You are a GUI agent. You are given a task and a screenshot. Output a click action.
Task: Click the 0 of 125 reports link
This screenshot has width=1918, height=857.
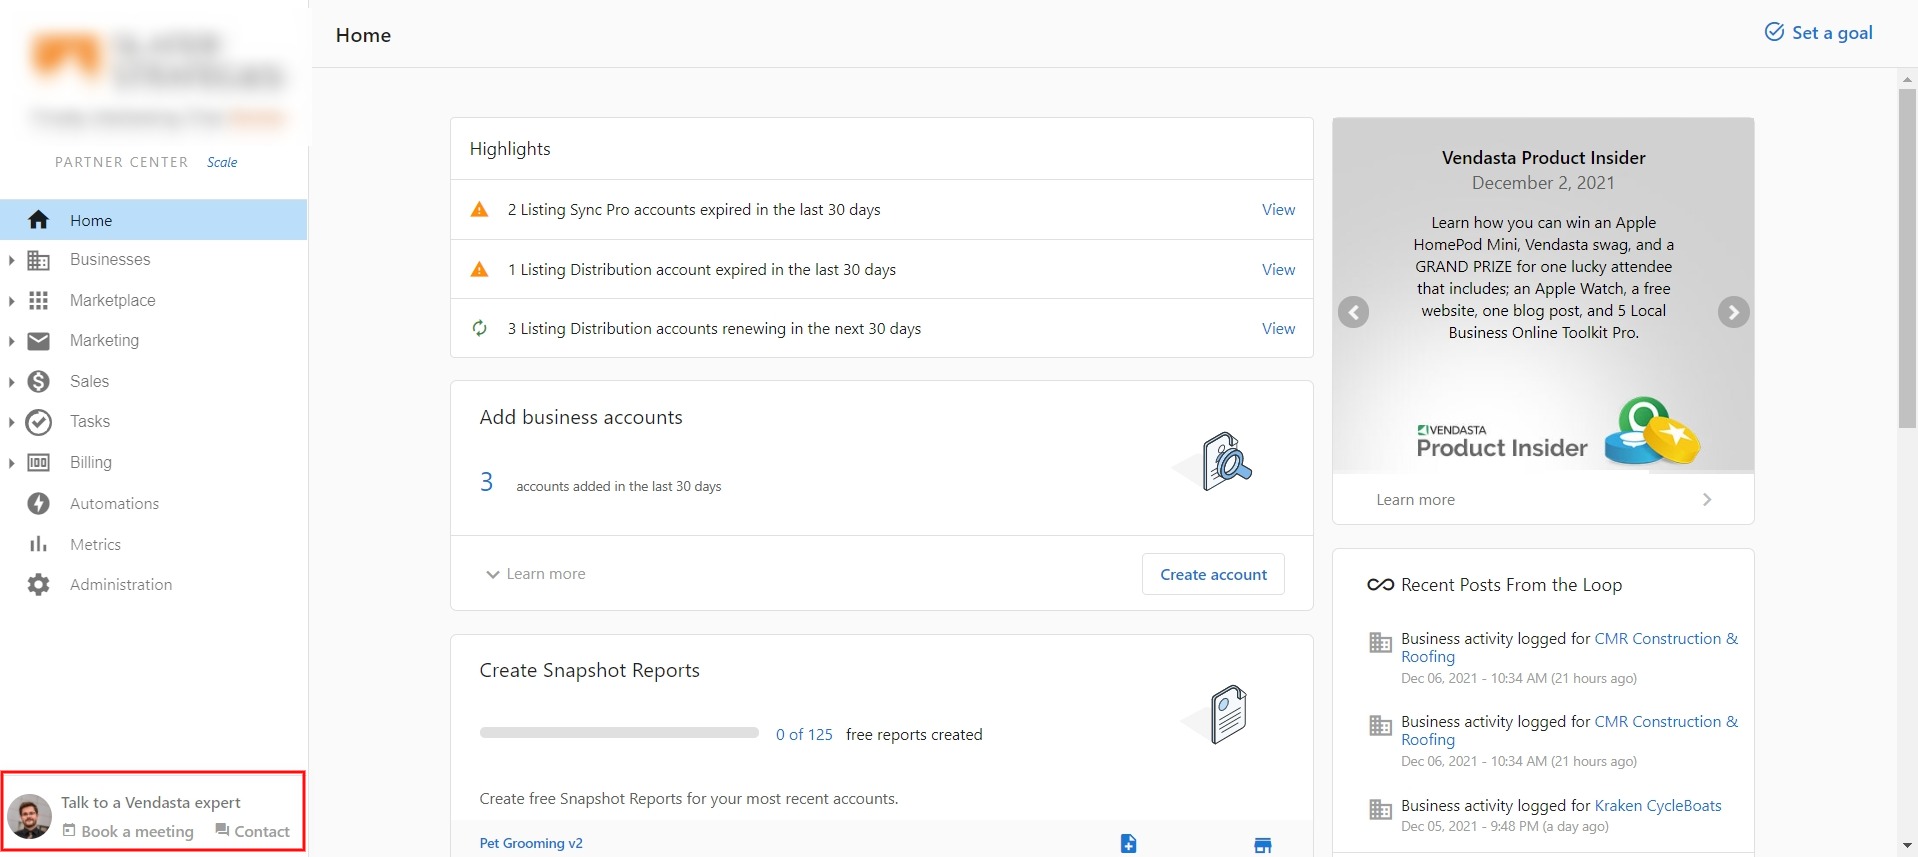point(804,735)
